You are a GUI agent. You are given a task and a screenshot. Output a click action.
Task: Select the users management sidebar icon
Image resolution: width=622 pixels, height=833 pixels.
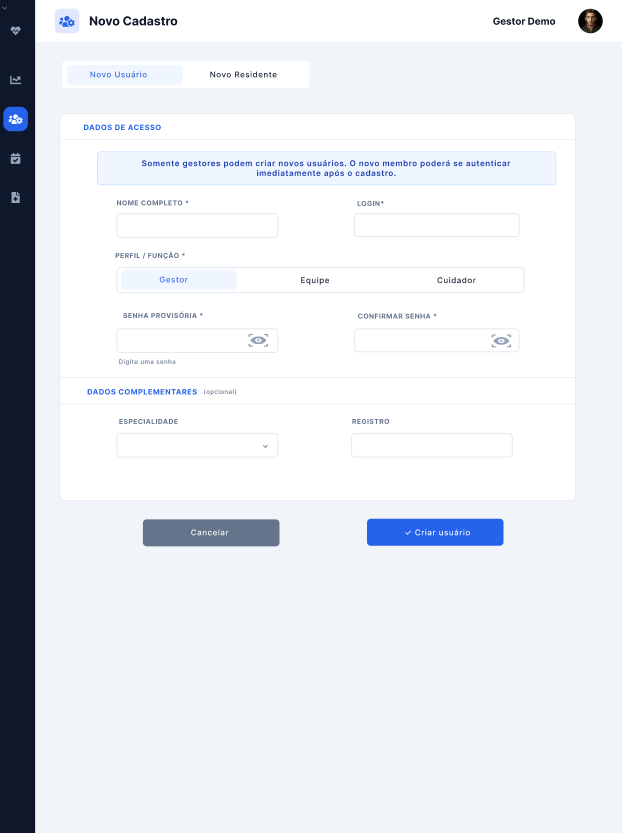[x=15, y=119]
